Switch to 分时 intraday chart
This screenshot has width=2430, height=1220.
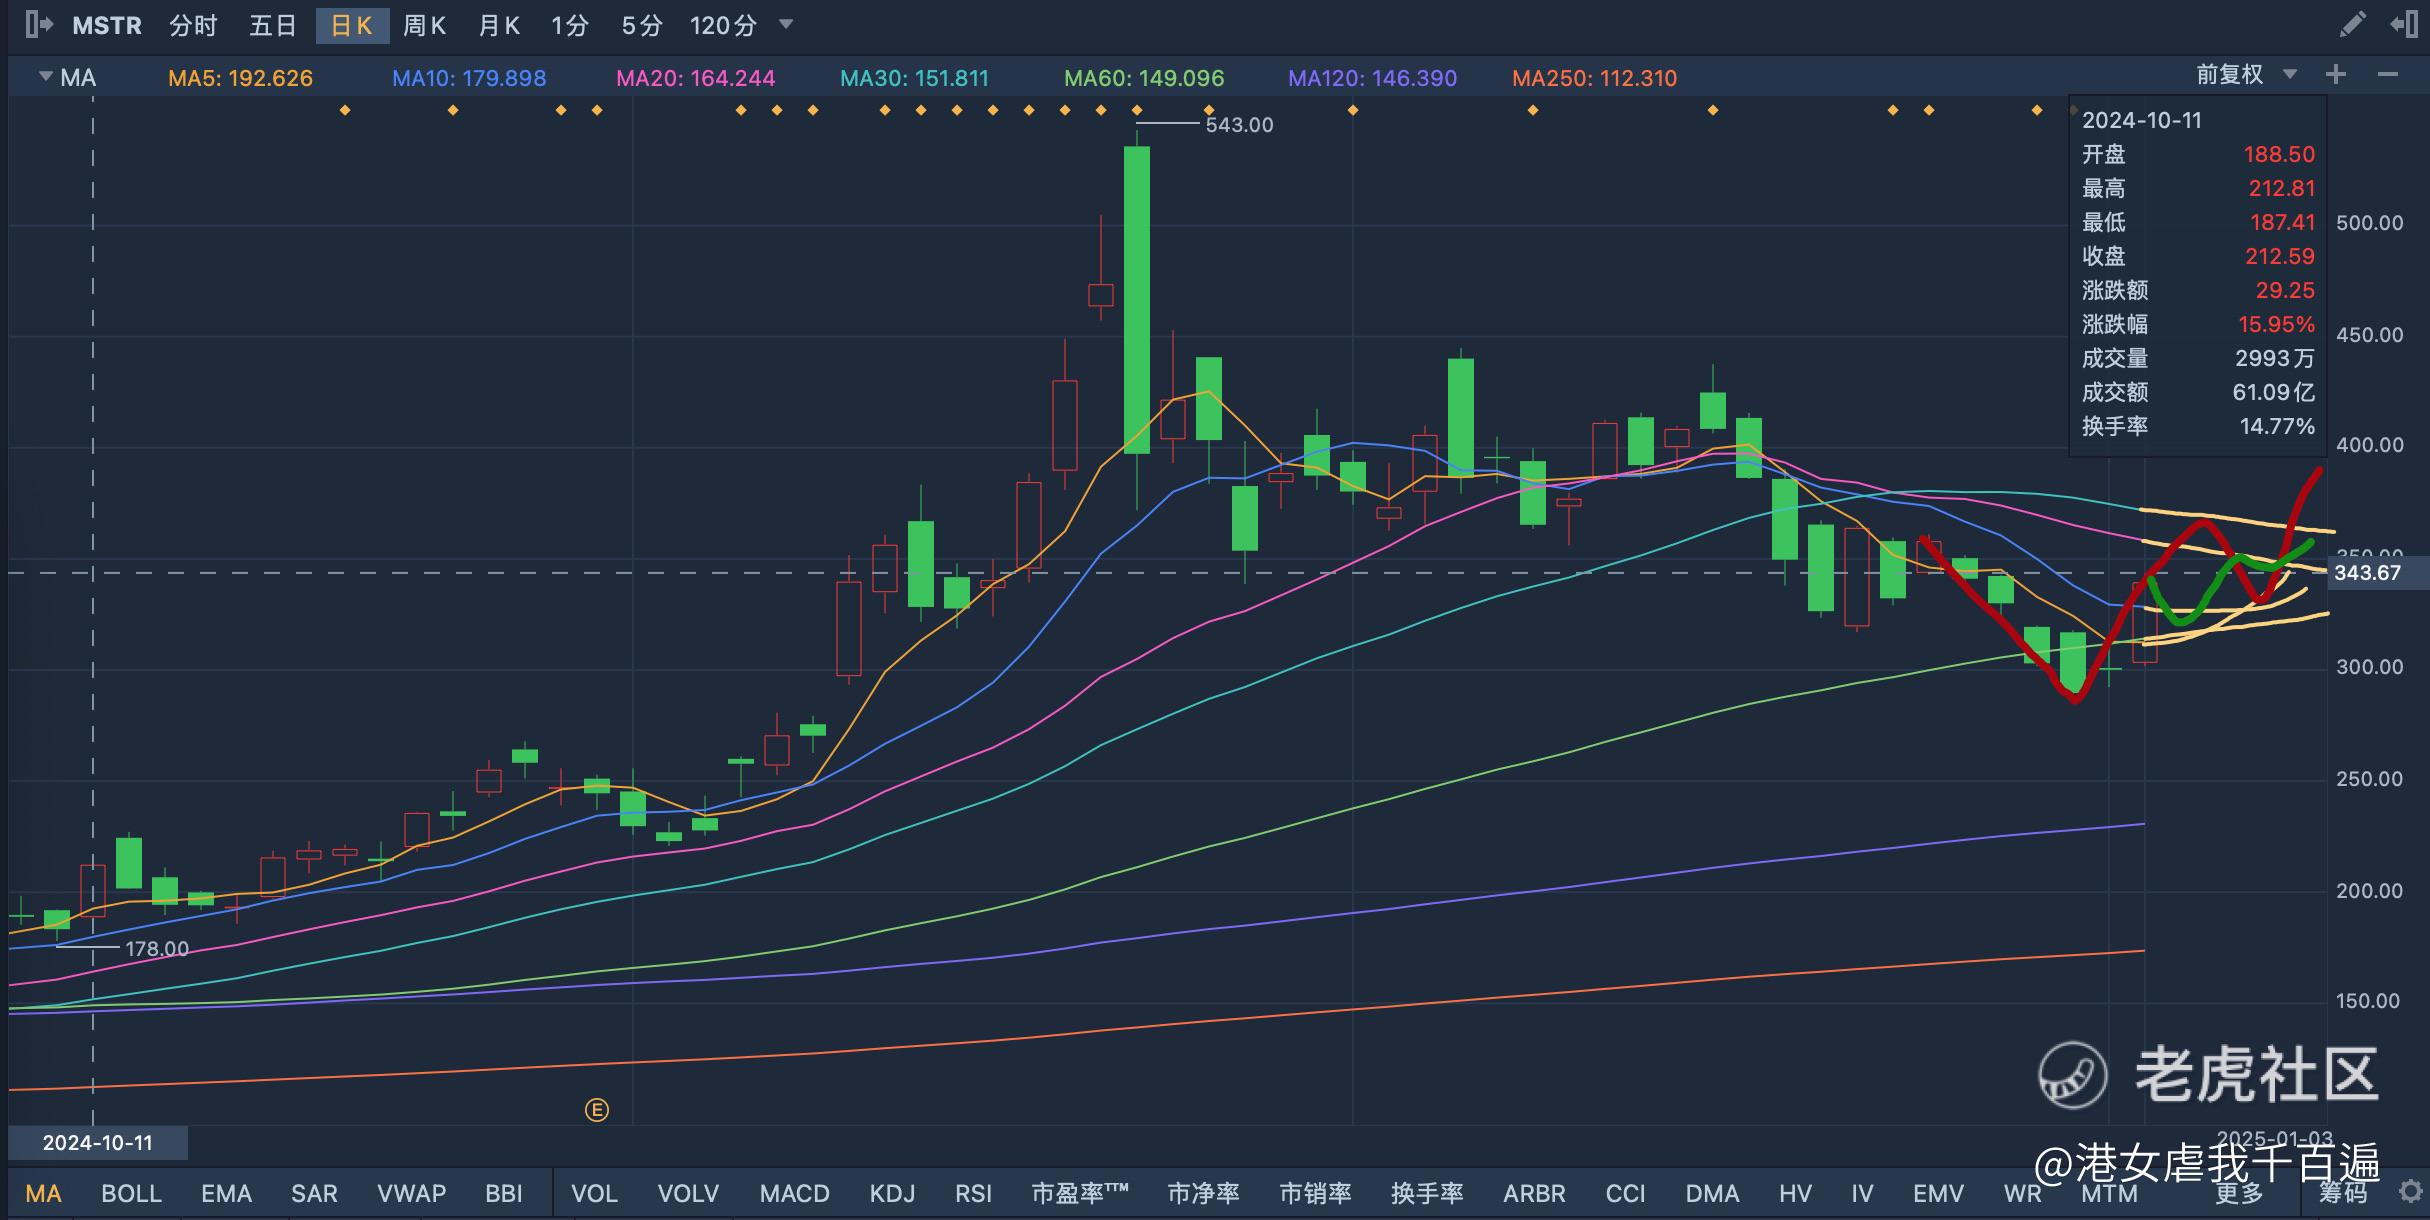point(193,25)
